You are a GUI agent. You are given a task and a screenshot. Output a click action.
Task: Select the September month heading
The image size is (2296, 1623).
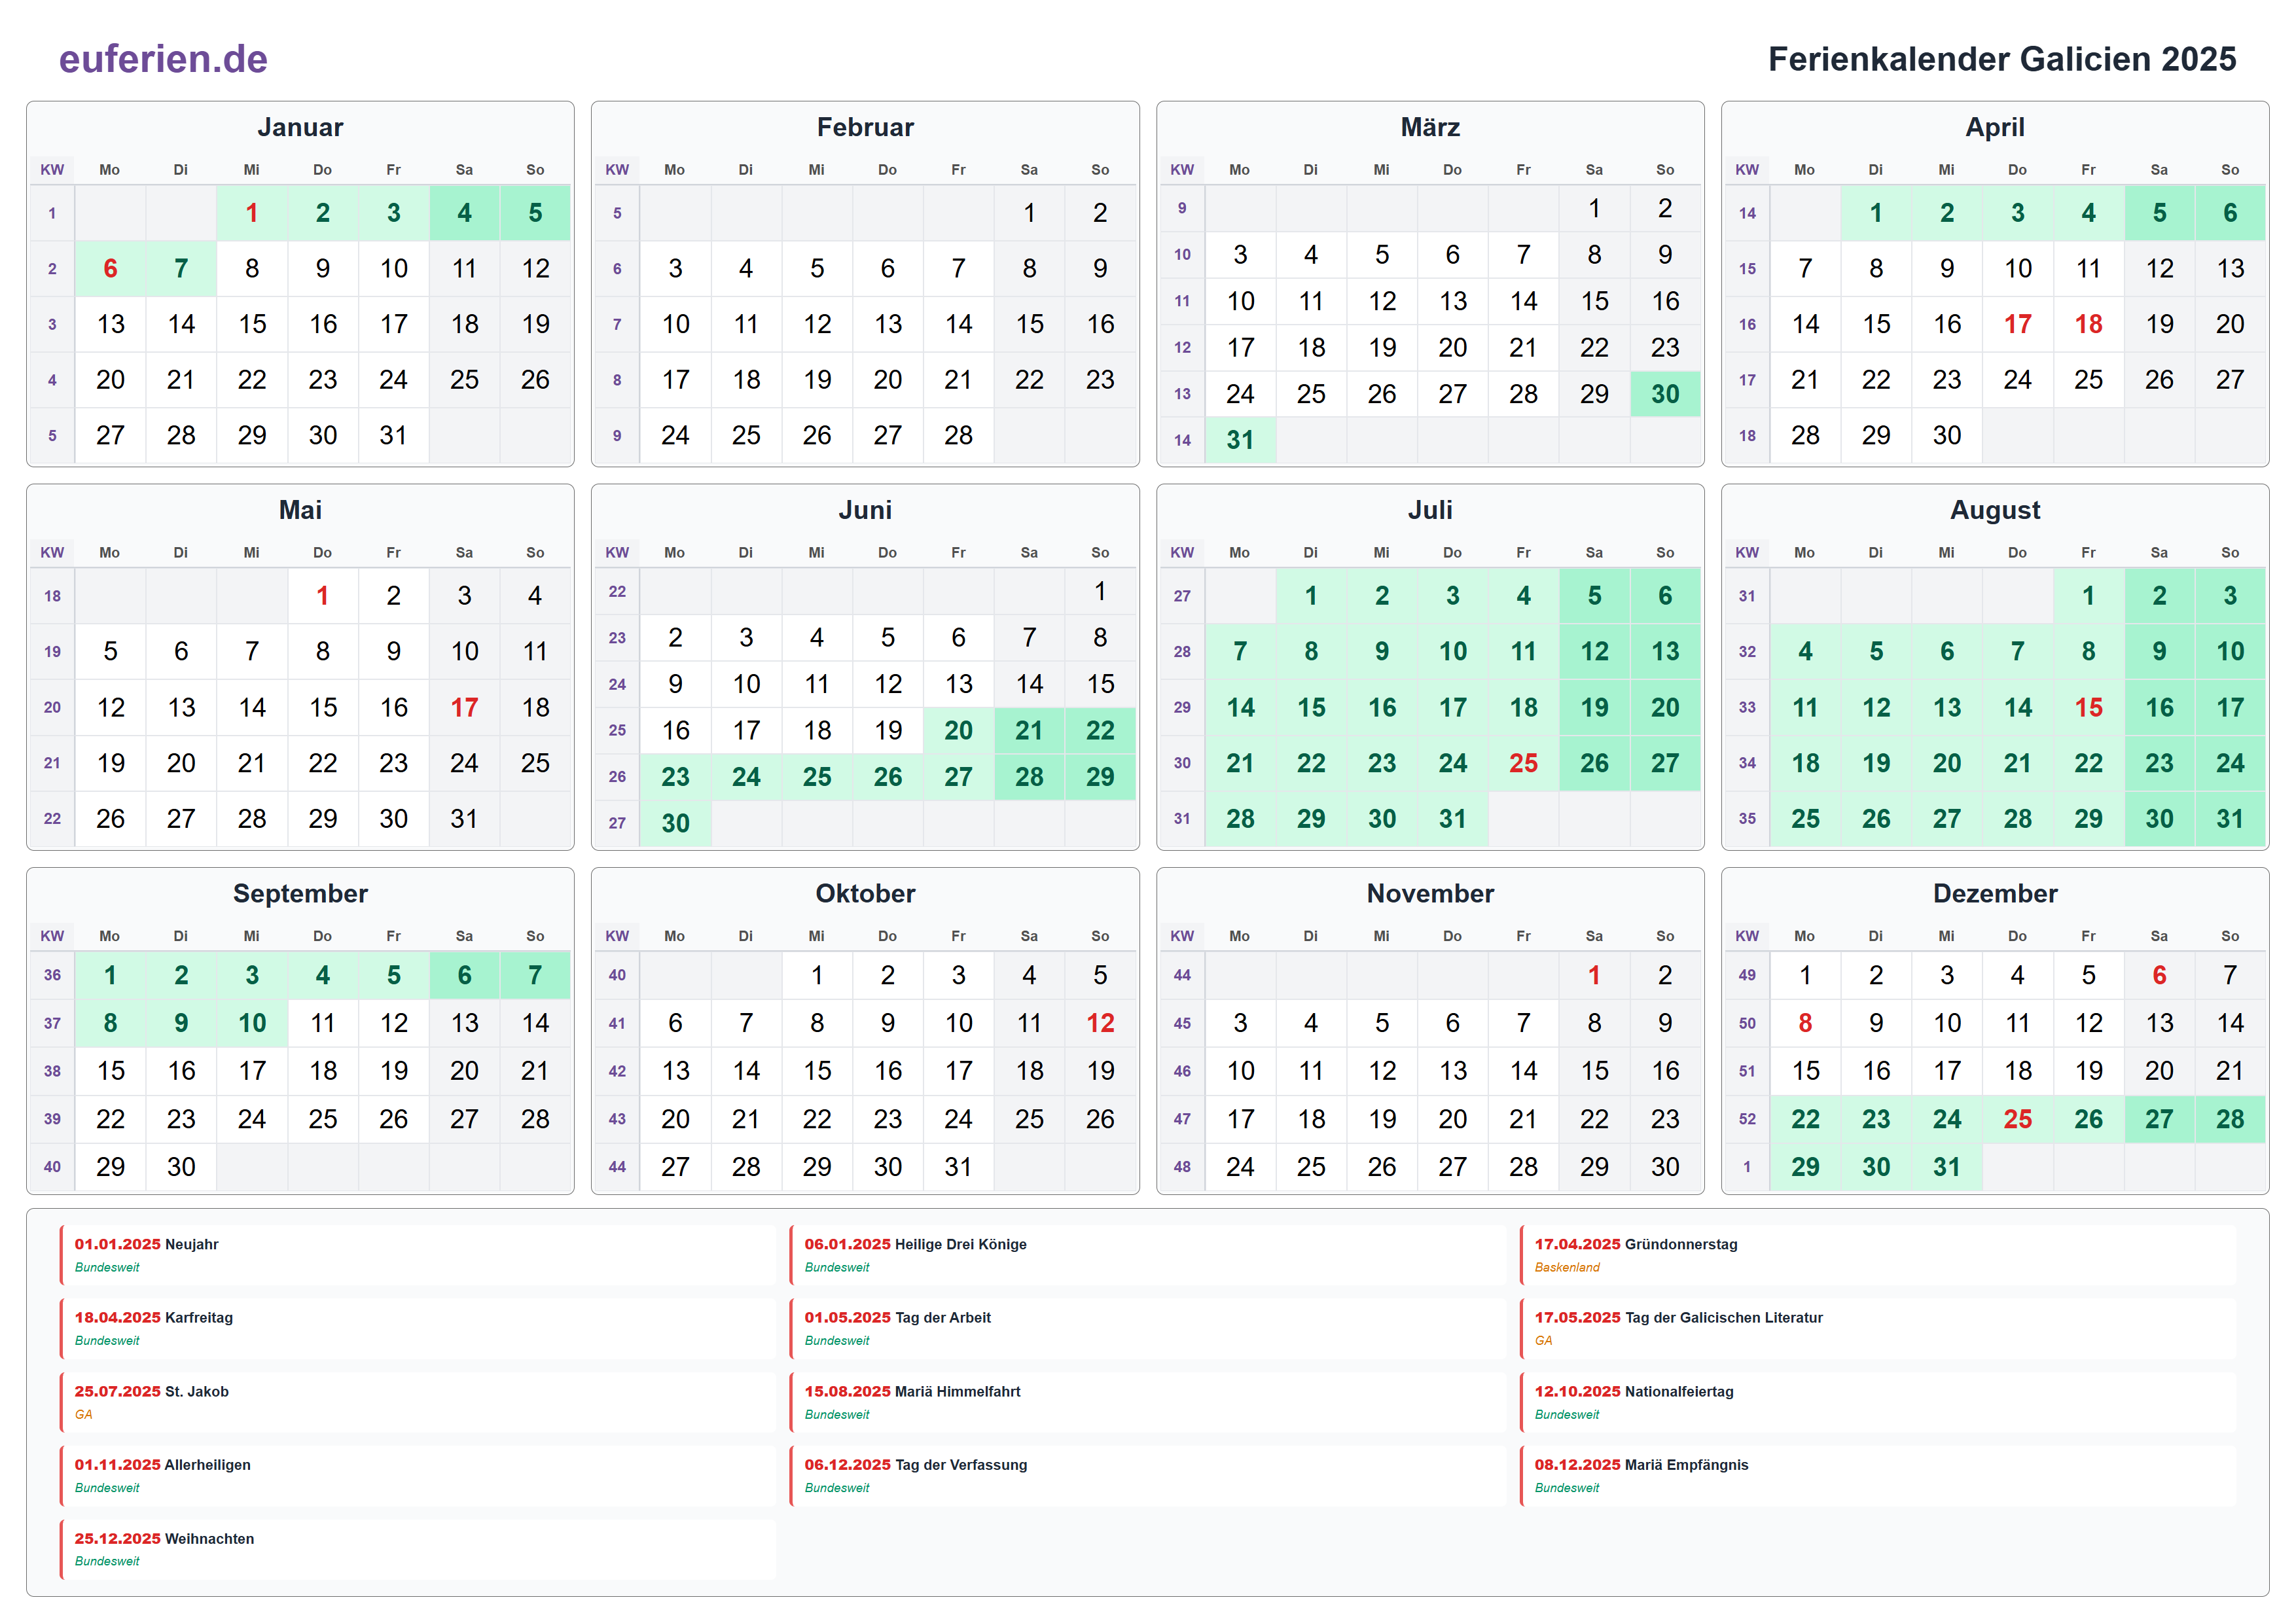(300, 893)
